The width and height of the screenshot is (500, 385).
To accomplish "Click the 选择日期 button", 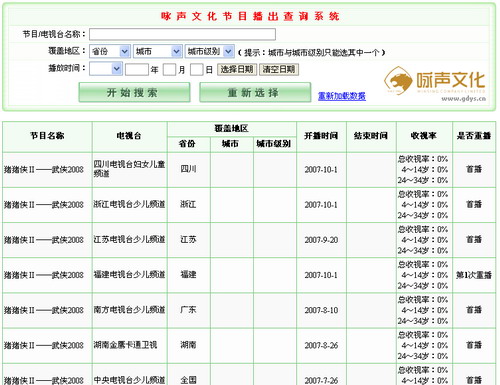I will pos(237,69).
